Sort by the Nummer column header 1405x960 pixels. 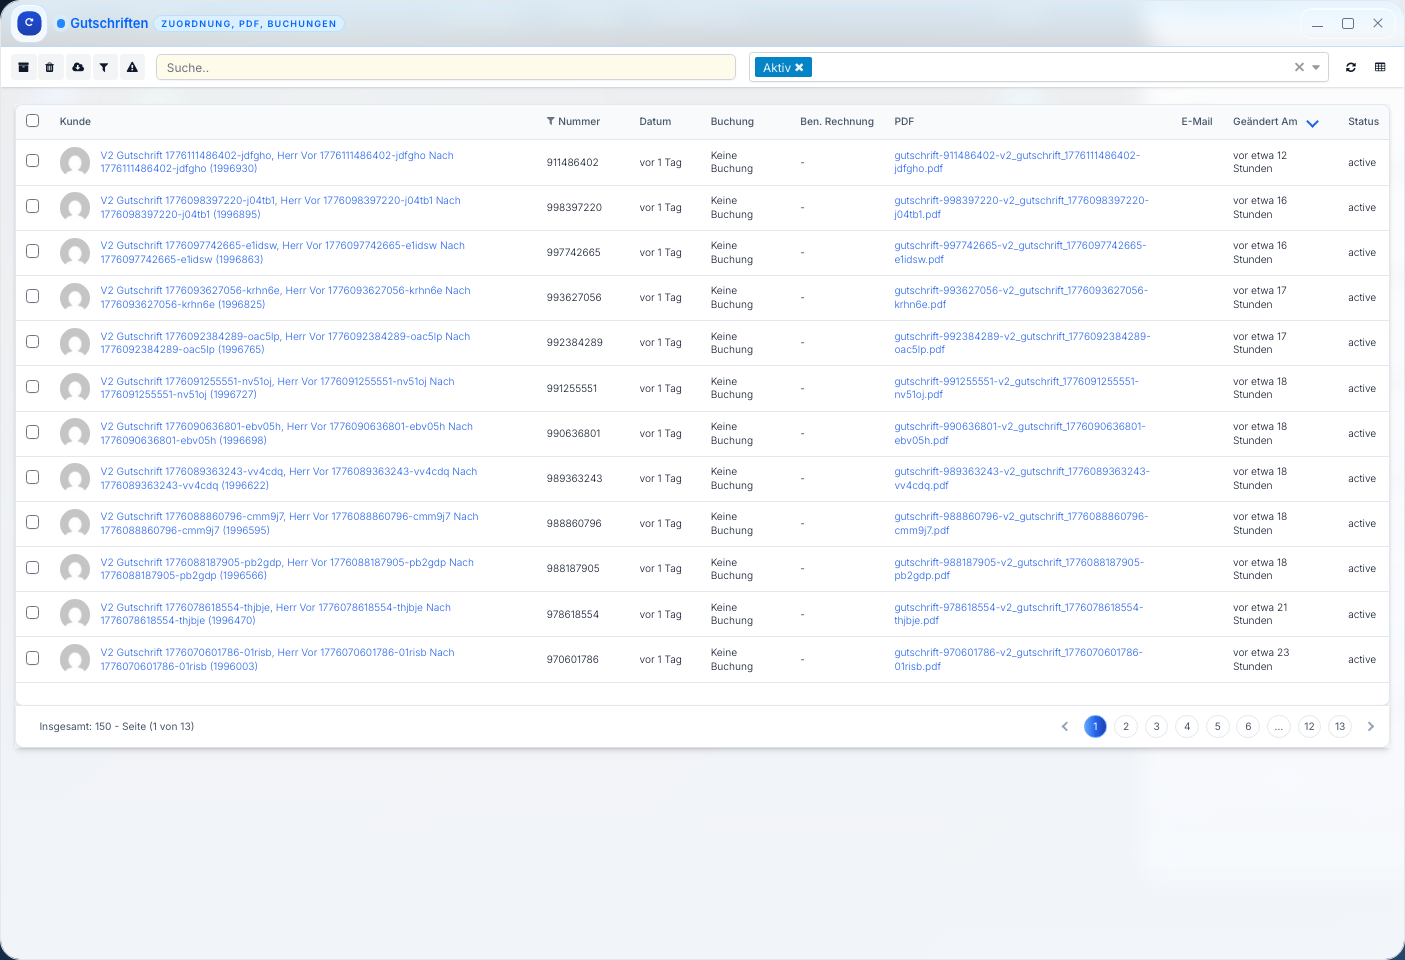point(578,122)
